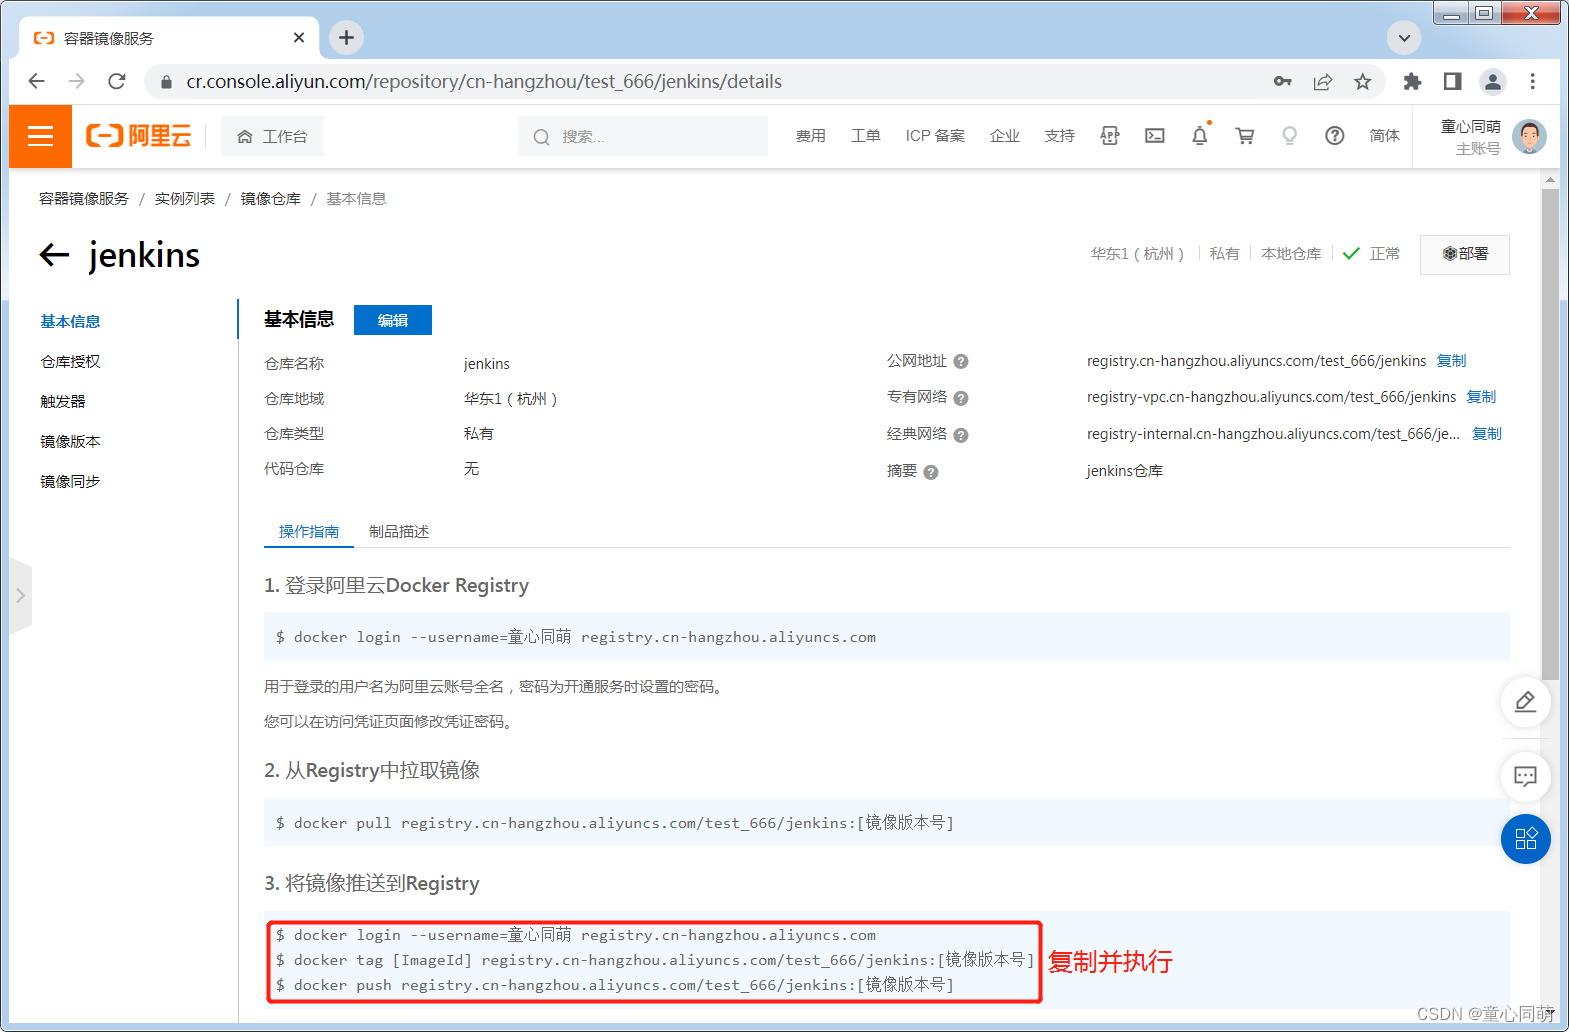Image resolution: width=1569 pixels, height=1032 pixels.
Task: Open the floating edit pencil button
Action: click(1525, 702)
